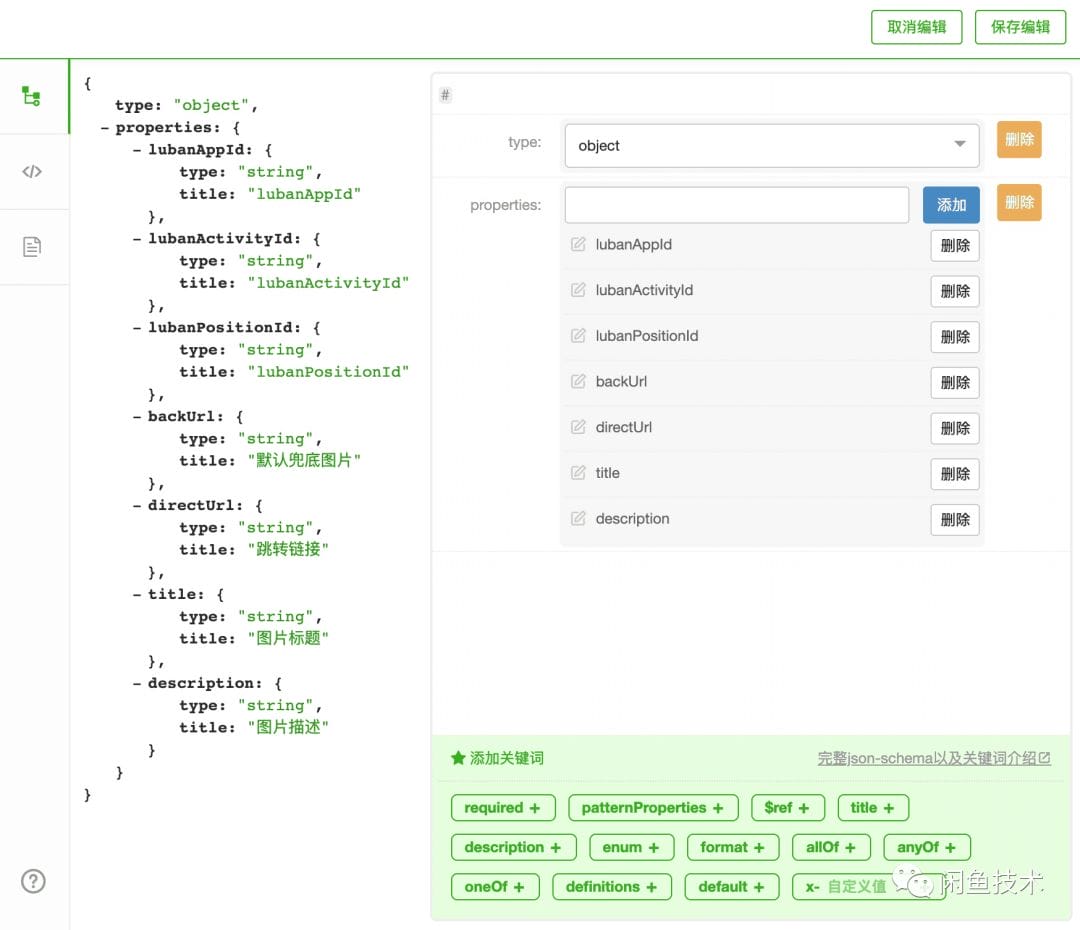Open the full json-schema introduction link
The image size is (1080, 930).
[933, 758]
